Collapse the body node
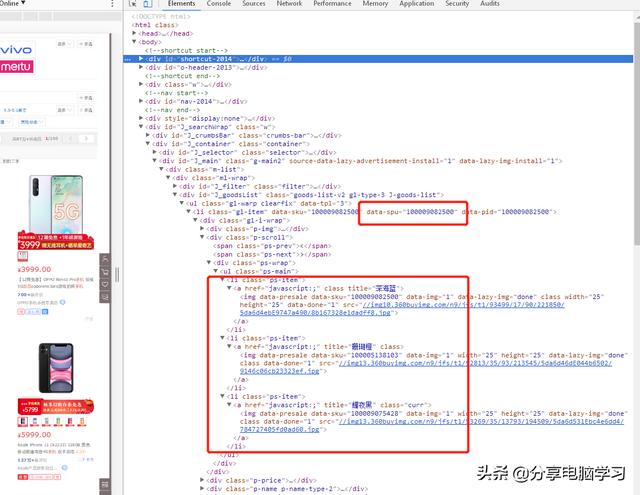The height and width of the screenshot is (495, 640). point(134,42)
